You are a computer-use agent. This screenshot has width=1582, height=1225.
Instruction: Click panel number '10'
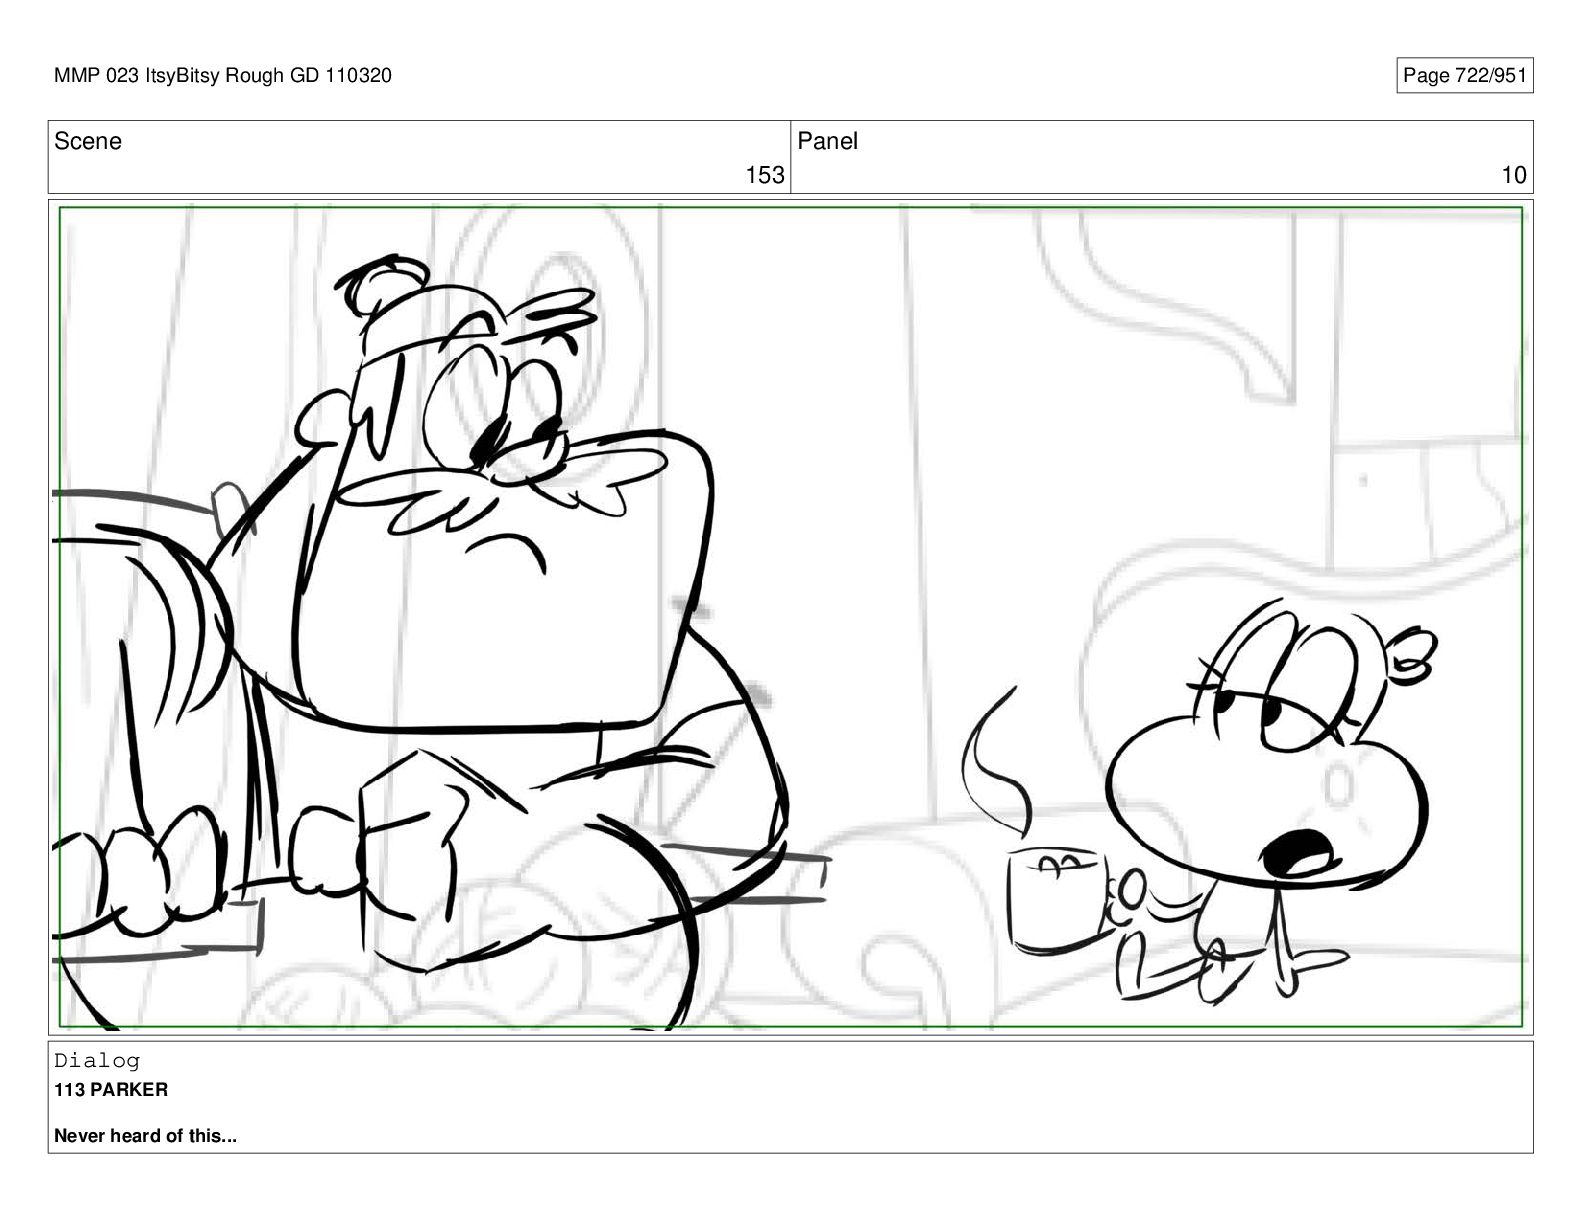pos(1514,175)
